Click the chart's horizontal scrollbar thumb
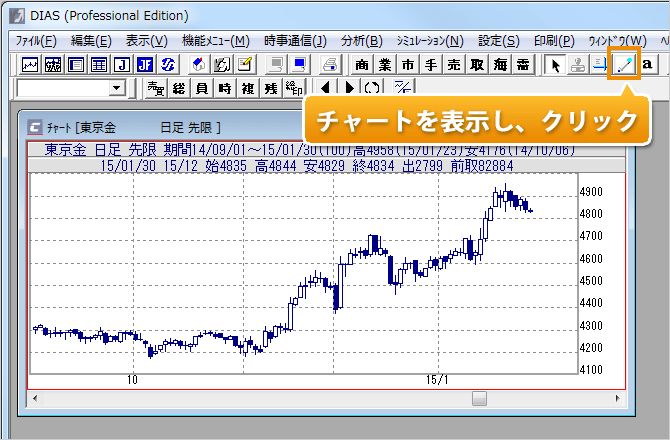This screenshot has height=440, width=670. (x=479, y=398)
